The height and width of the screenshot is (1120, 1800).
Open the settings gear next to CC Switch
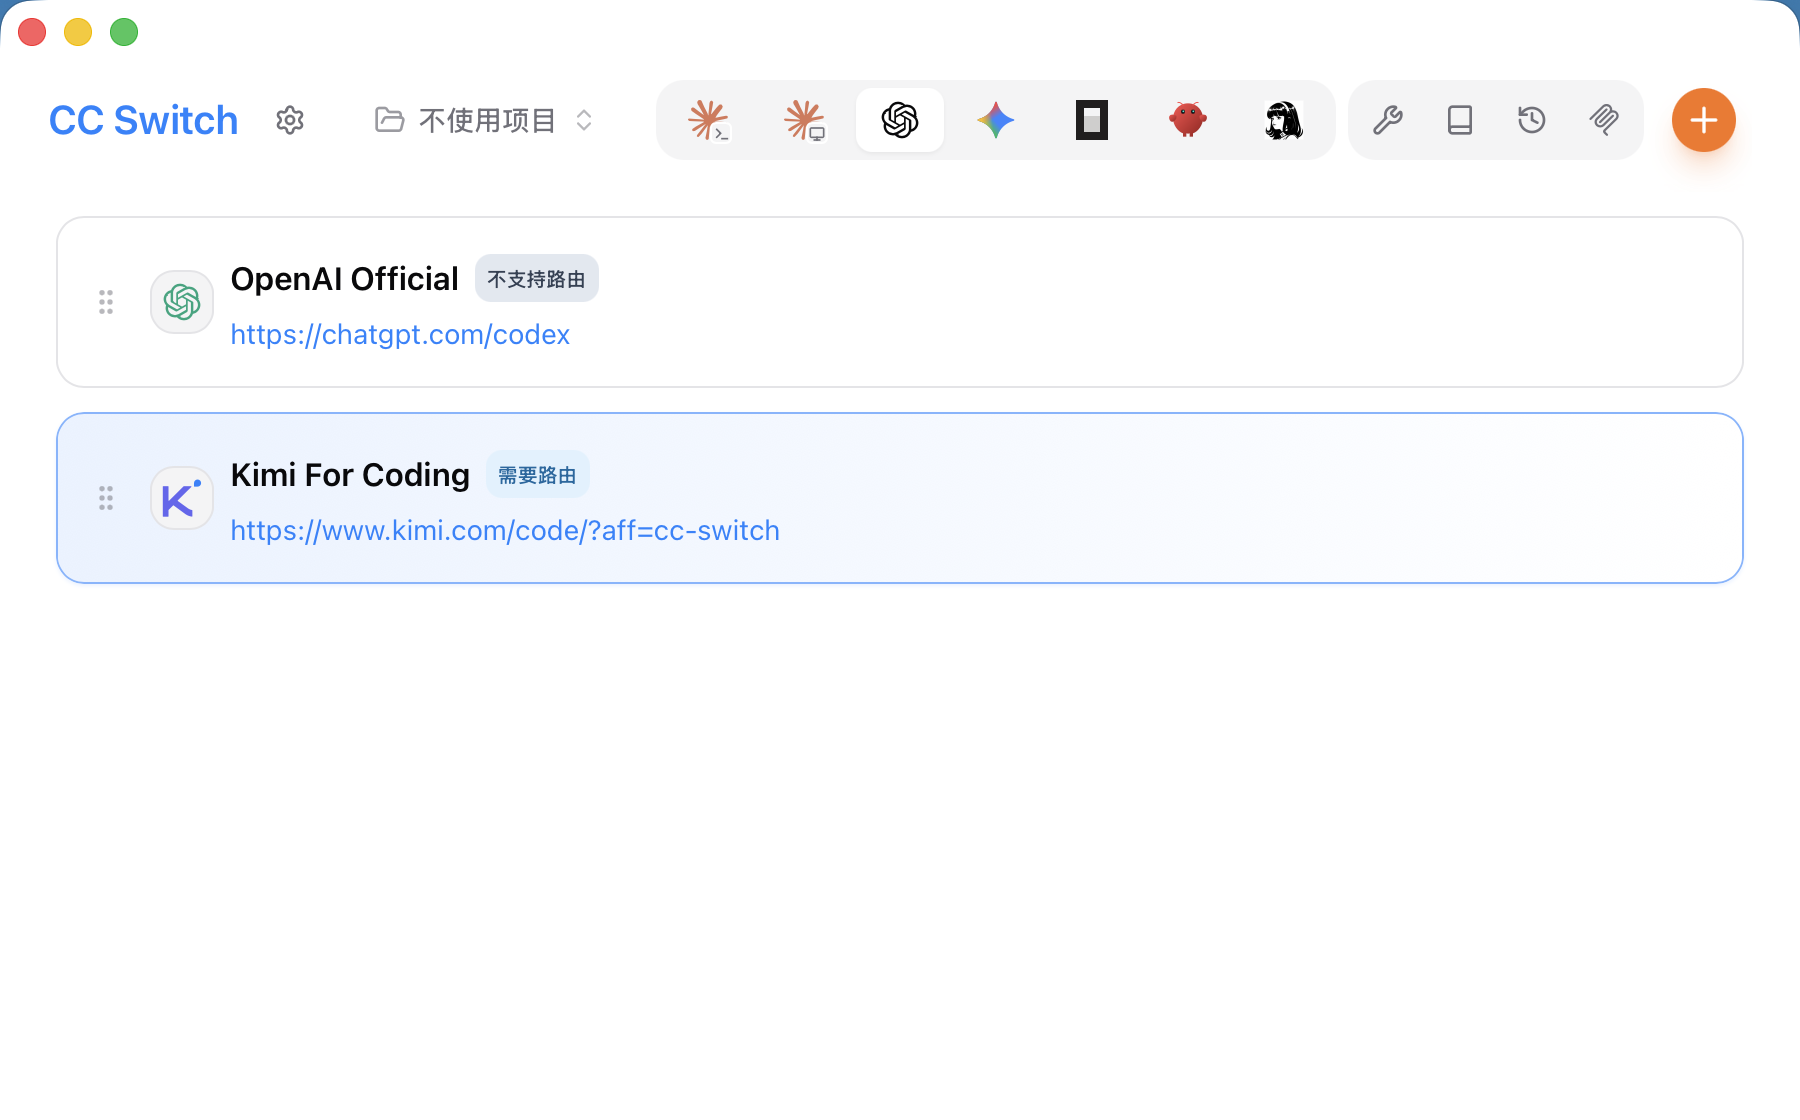290,120
